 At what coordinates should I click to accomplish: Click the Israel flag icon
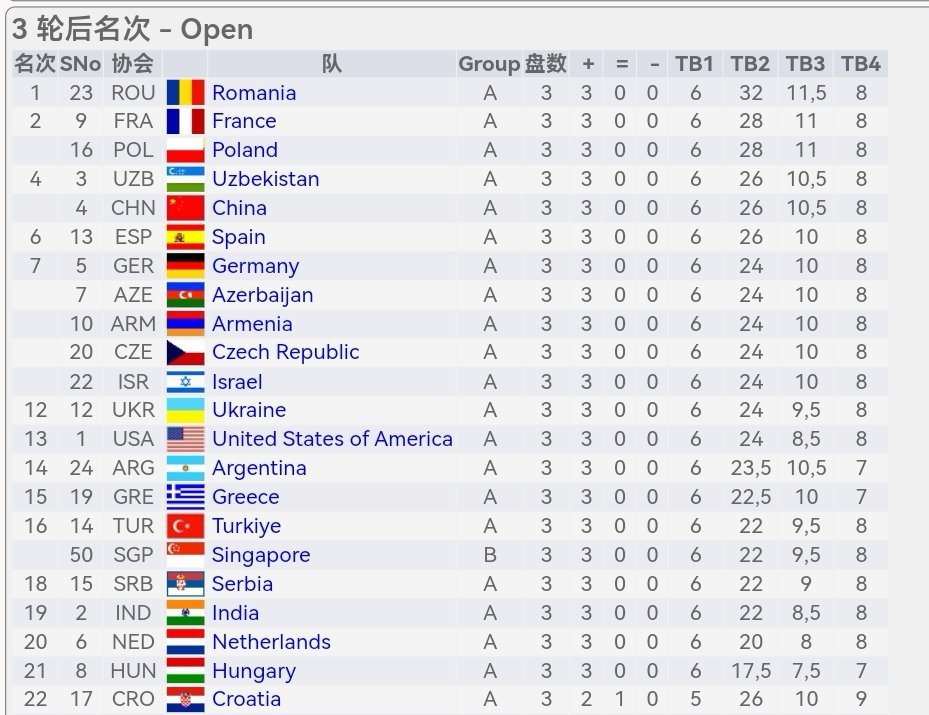[x=185, y=381]
